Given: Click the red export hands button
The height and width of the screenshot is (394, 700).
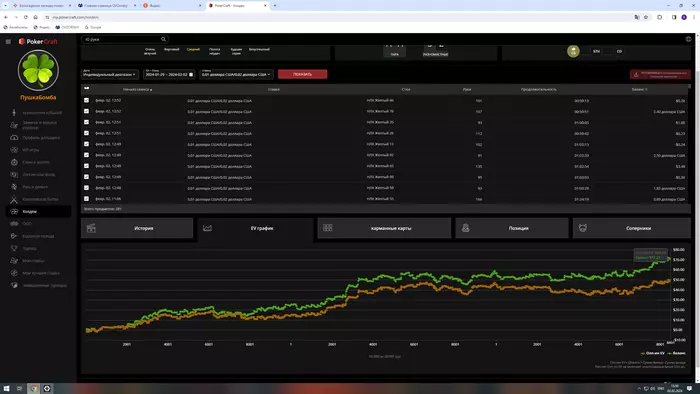Looking at the screenshot, I should pyautogui.click(x=660, y=75).
